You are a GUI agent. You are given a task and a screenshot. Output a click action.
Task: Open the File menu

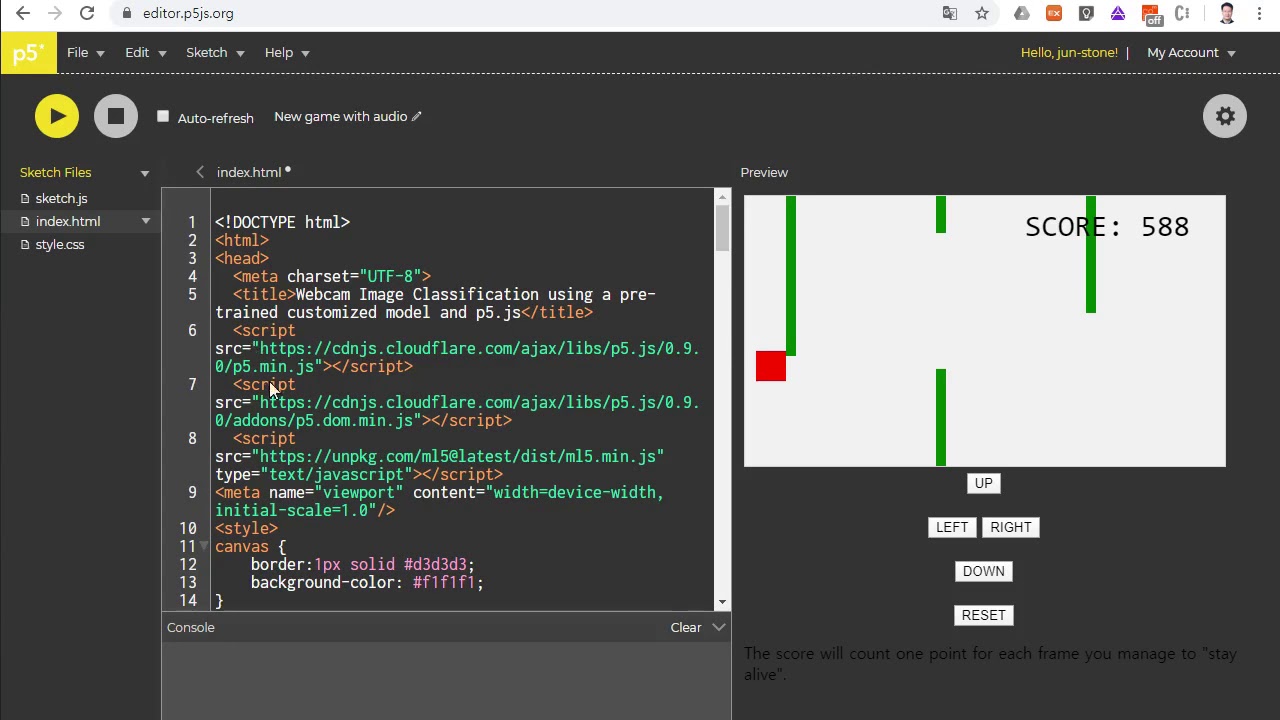click(86, 53)
